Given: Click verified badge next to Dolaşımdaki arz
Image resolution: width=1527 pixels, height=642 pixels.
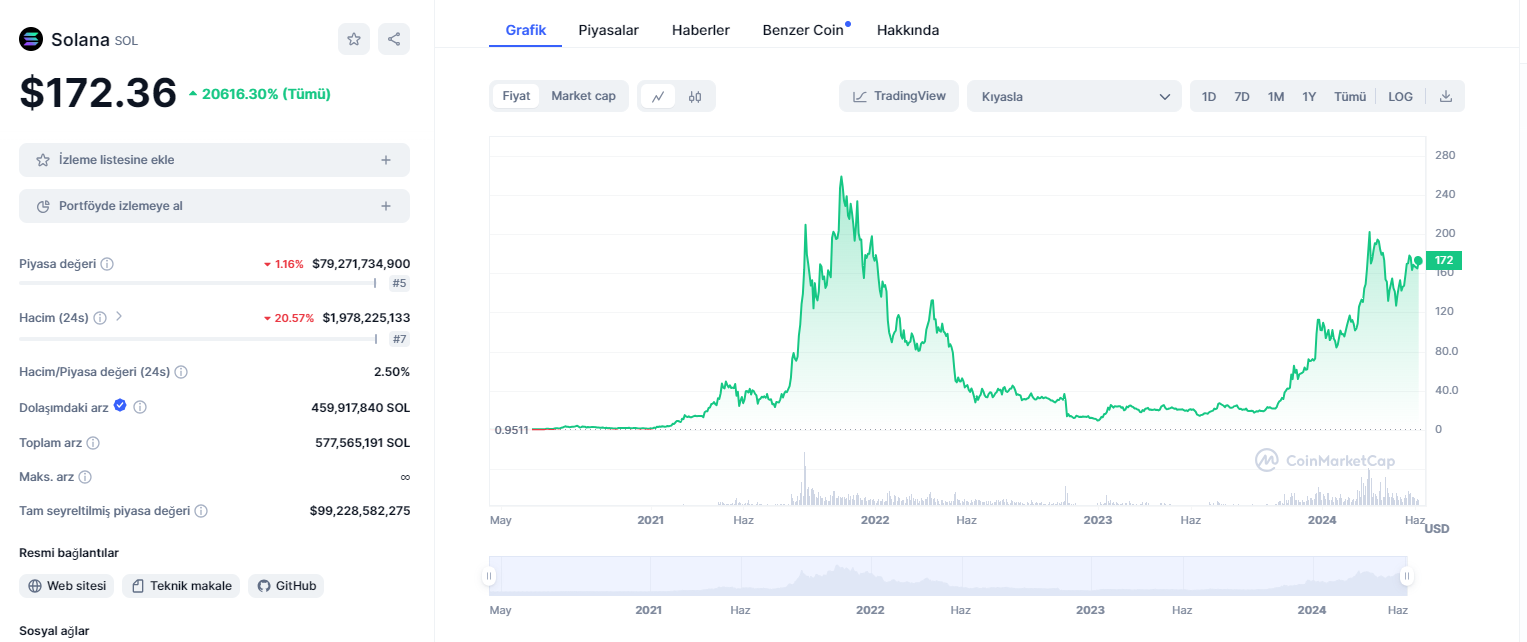Looking at the screenshot, I should point(120,405).
